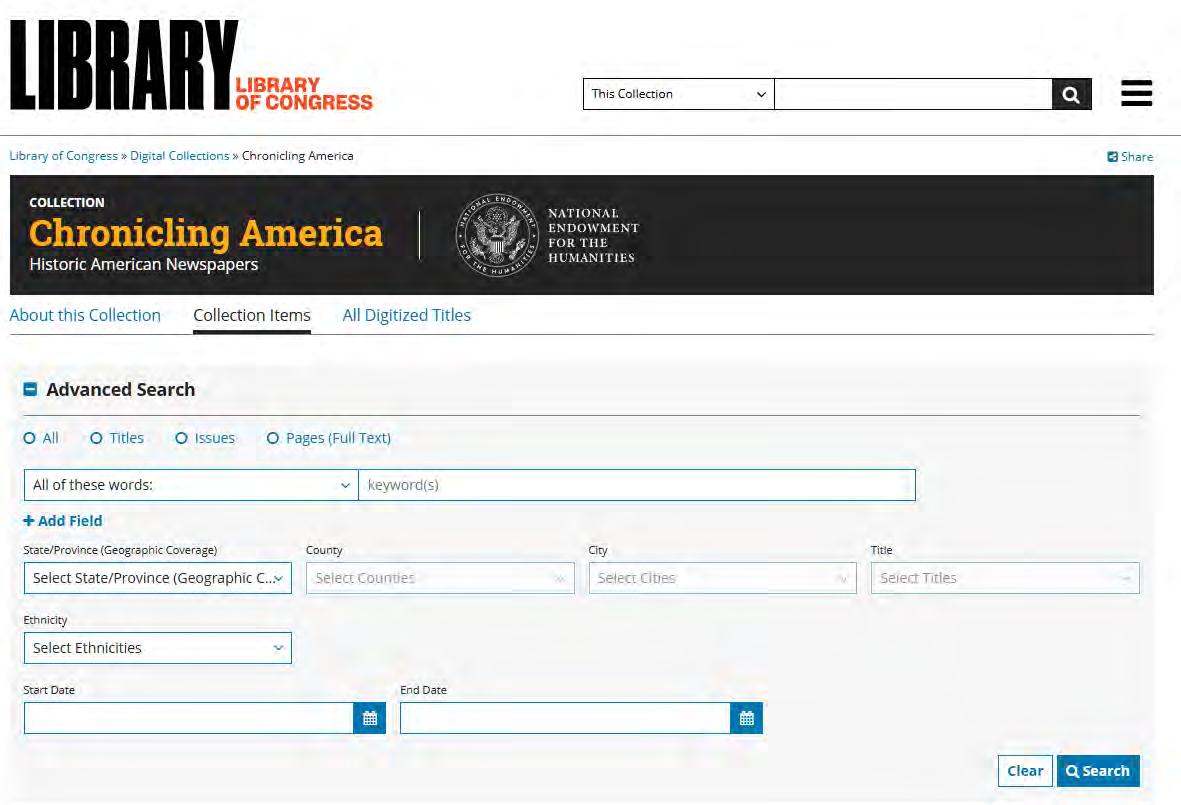
Task: Open the This Collection dropdown
Action: [679, 94]
